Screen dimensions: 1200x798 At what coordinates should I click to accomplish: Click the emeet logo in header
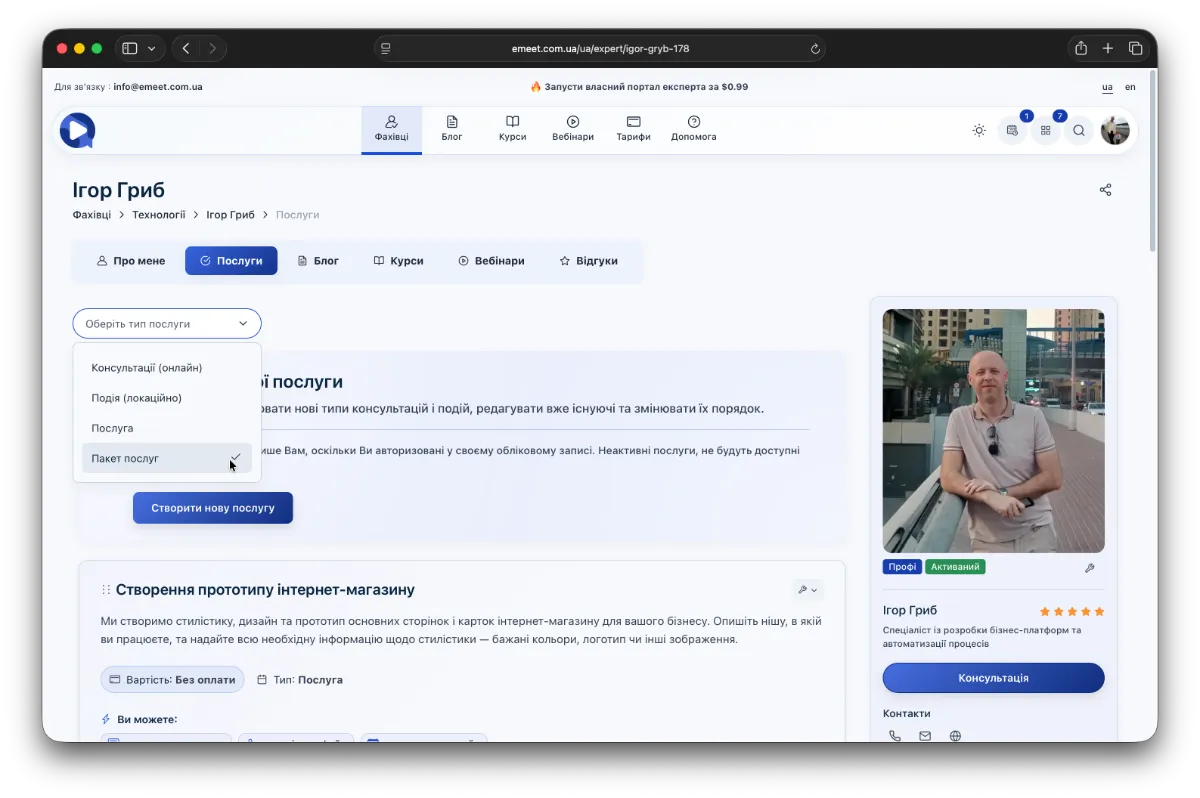[x=77, y=130]
